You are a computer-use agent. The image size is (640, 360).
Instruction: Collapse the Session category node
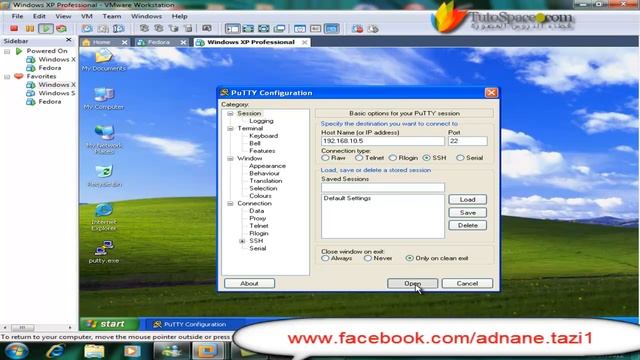pyautogui.click(x=230, y=113)
